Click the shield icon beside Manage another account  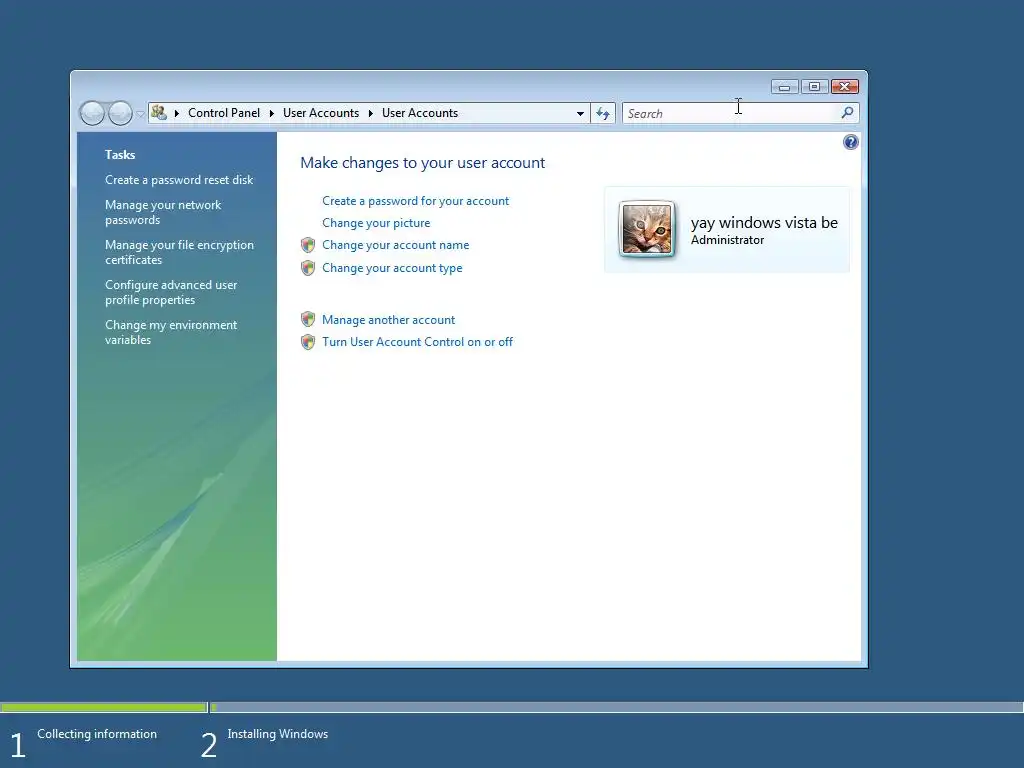tap(308, 319)
